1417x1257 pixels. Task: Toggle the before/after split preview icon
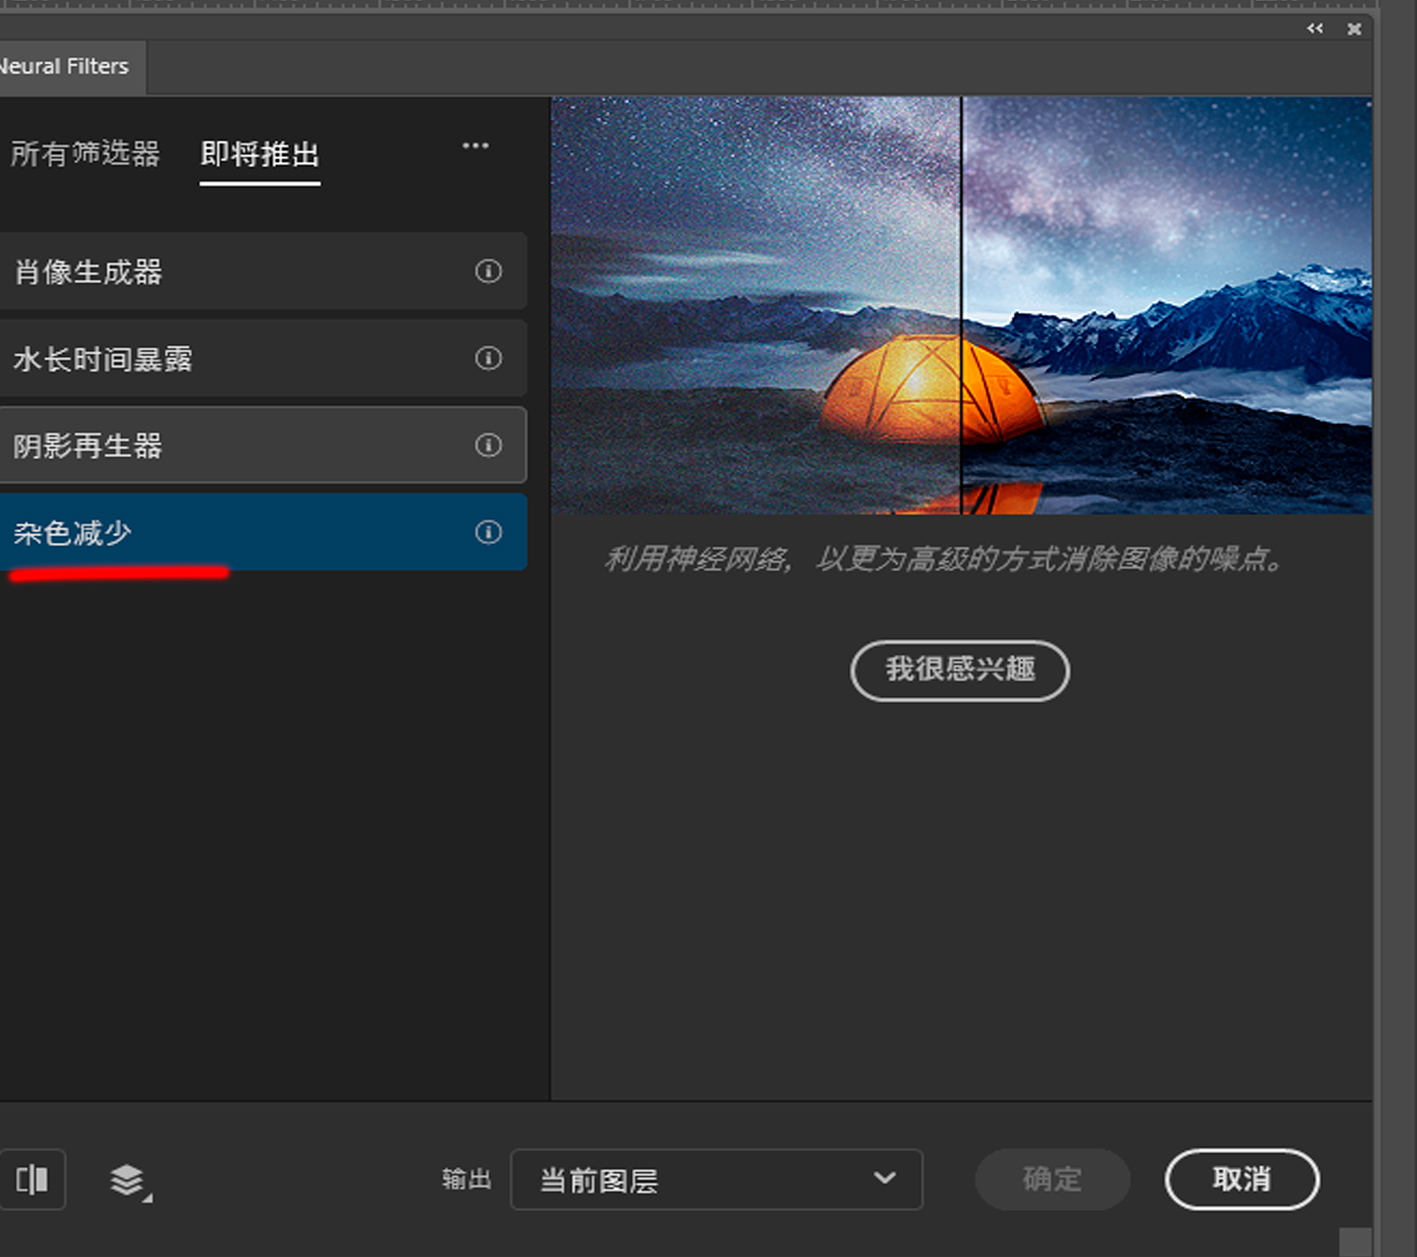click(33, 1180)
